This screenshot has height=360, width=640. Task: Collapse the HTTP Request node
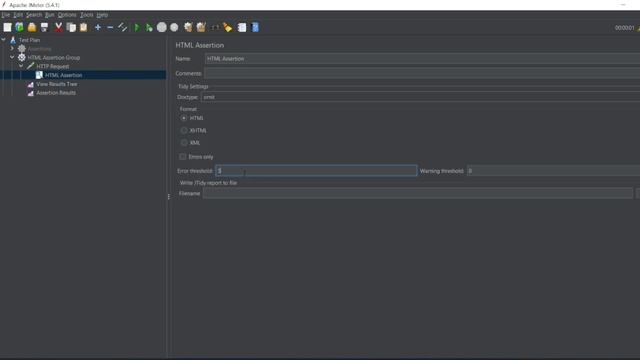pos(21,66)
